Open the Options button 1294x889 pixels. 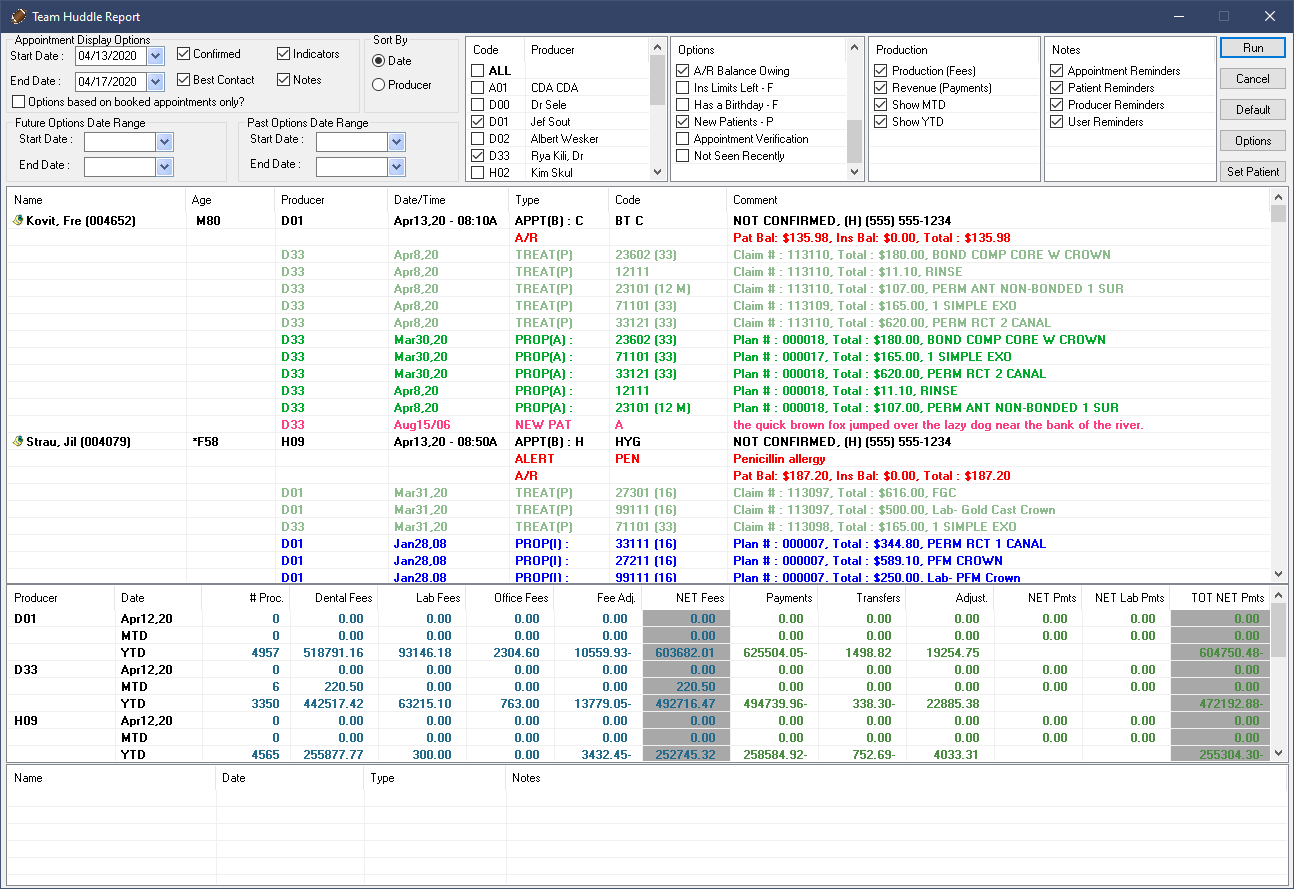[1253, 141]
